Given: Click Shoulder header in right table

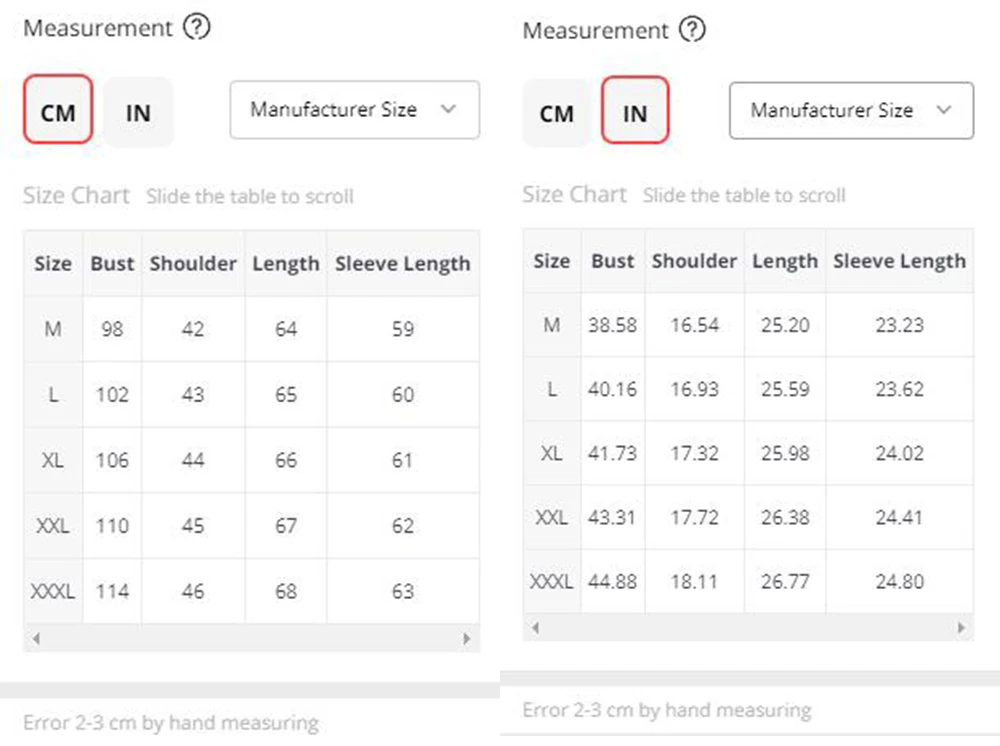Looking at the screenshot, I should click(x=695, y=261).
